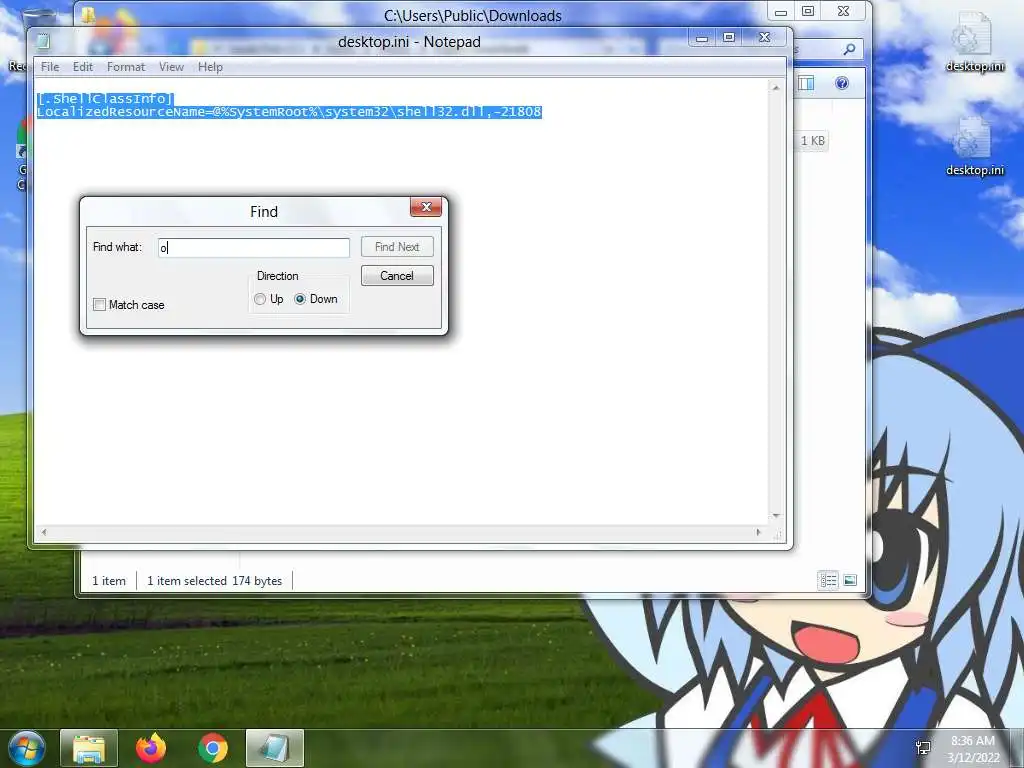Open Explorer help question mark icon
The height and width of the screenshot is (768, 1024).
point(842,83)
